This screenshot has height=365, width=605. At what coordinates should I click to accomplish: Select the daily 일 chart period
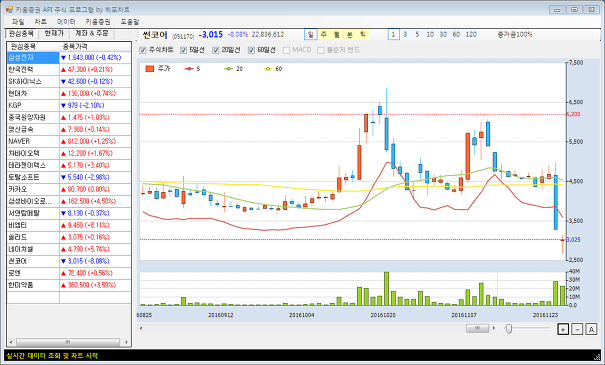(311, 34)
